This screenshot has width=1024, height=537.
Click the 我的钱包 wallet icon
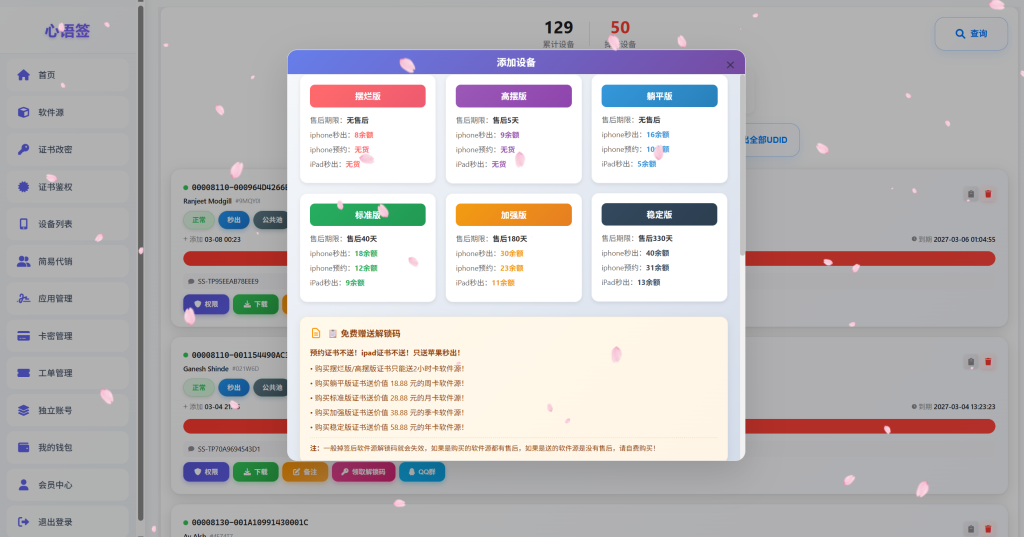24,448
